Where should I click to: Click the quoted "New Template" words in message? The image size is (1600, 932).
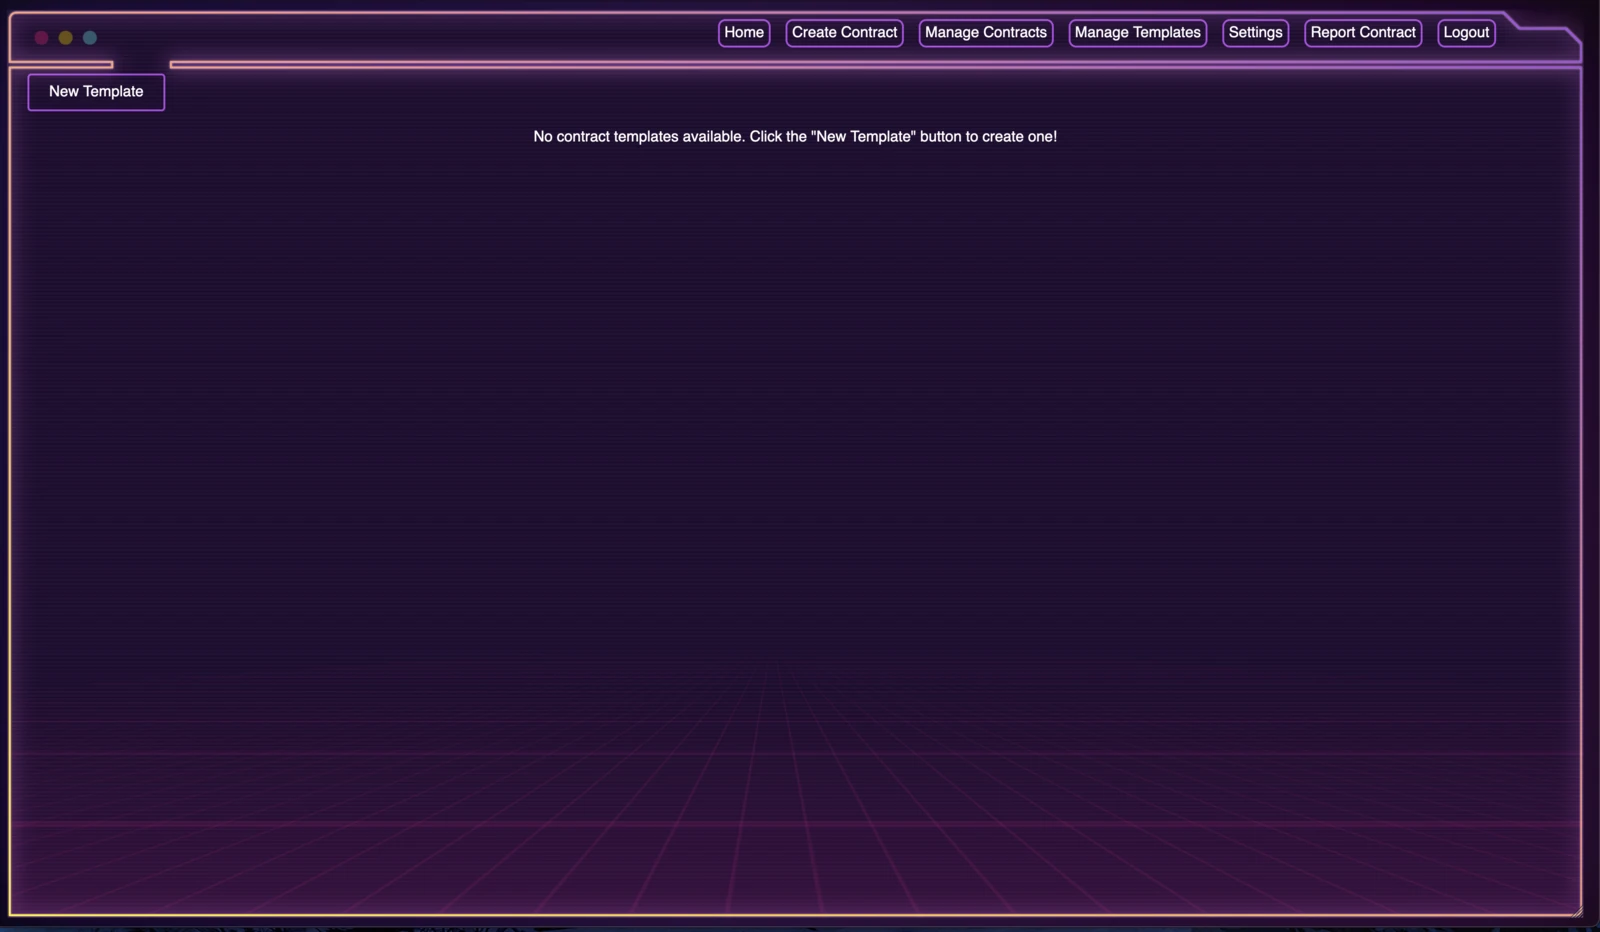(865, 137)
